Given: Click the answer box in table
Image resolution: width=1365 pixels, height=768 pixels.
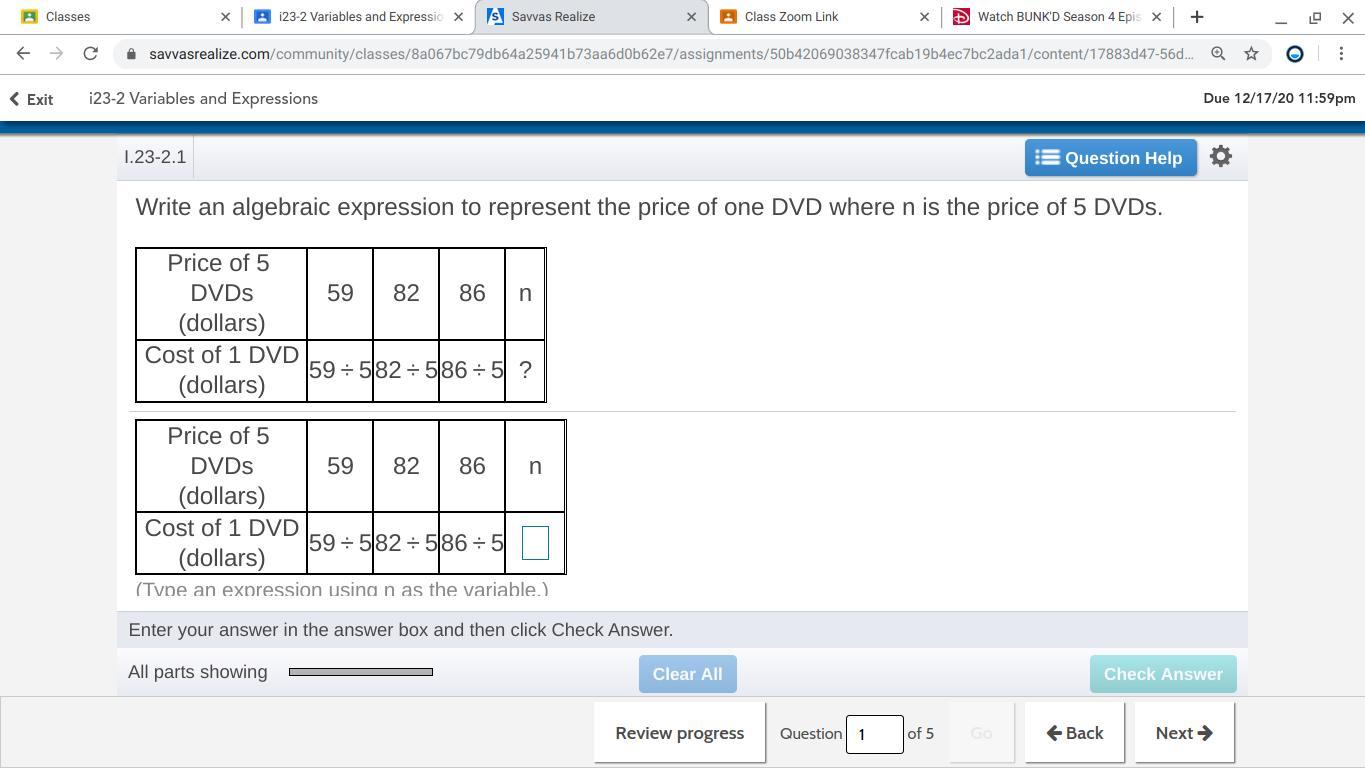Looking at the screenshot, I should [x=535, y=543].
